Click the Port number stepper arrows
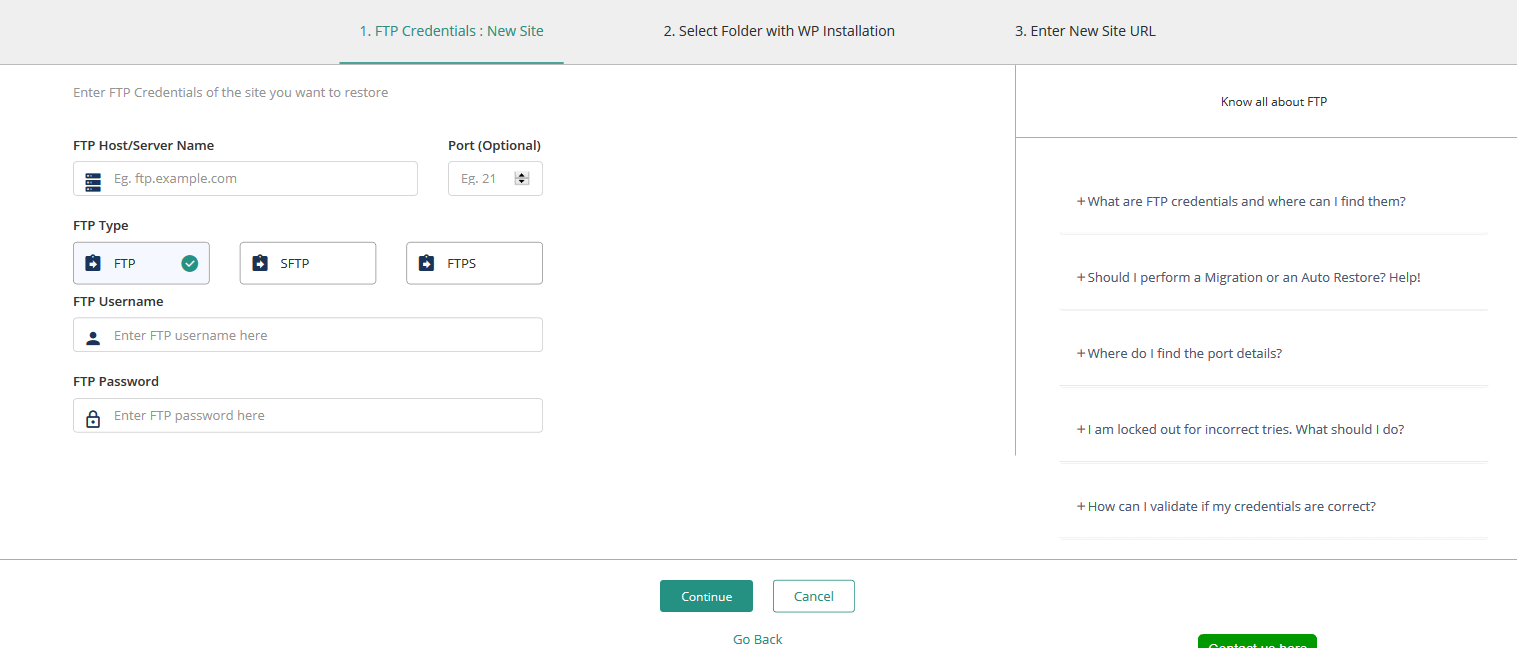 point(521,179)
